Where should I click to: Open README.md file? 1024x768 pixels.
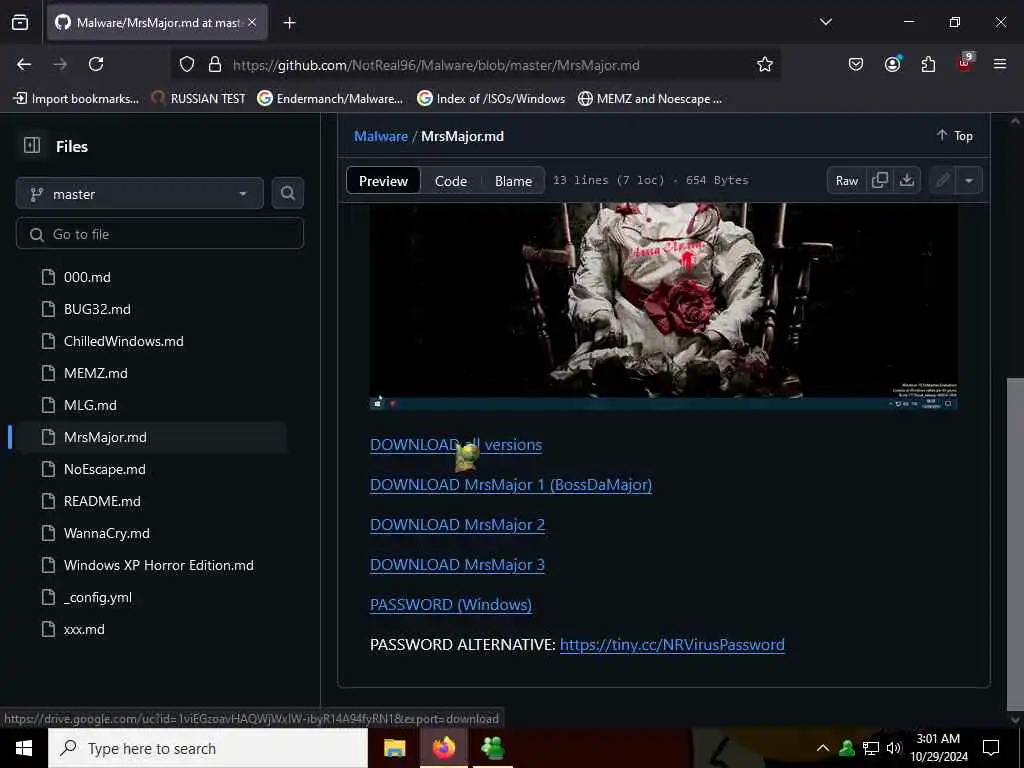click(102, 501)
